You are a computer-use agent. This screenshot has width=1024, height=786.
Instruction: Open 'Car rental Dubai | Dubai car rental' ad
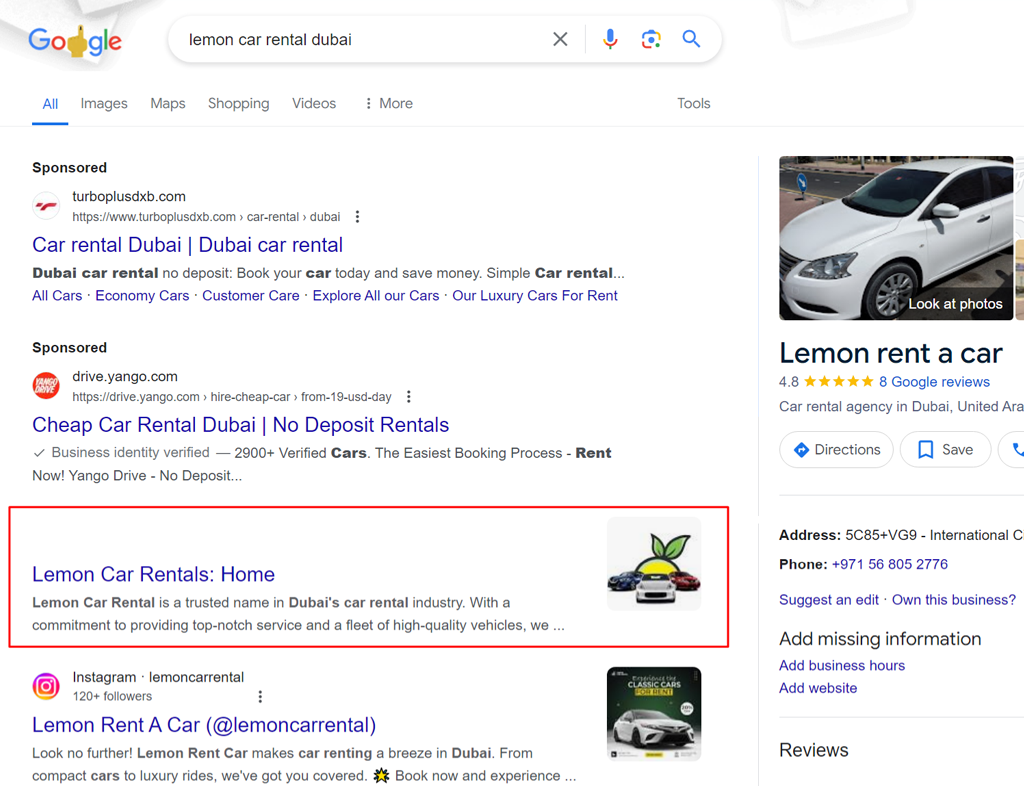point(187,245)
